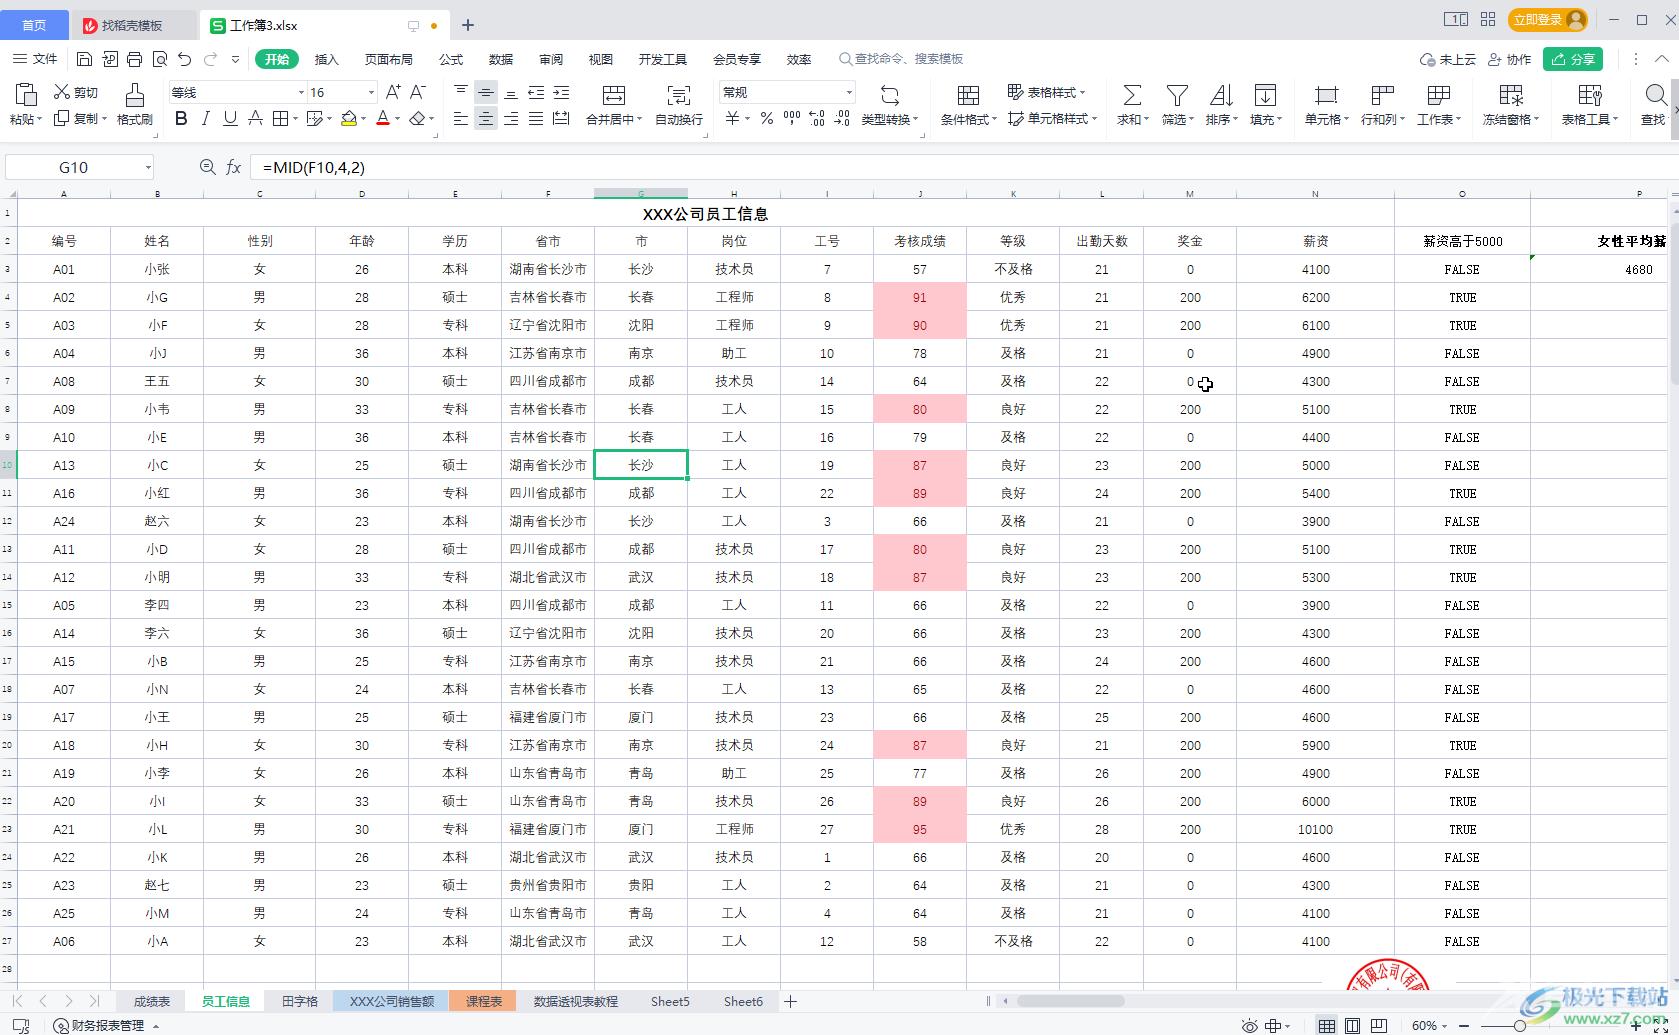Toggle center horizontal alignment
1679x1035 pixels.
pos(485,119)
